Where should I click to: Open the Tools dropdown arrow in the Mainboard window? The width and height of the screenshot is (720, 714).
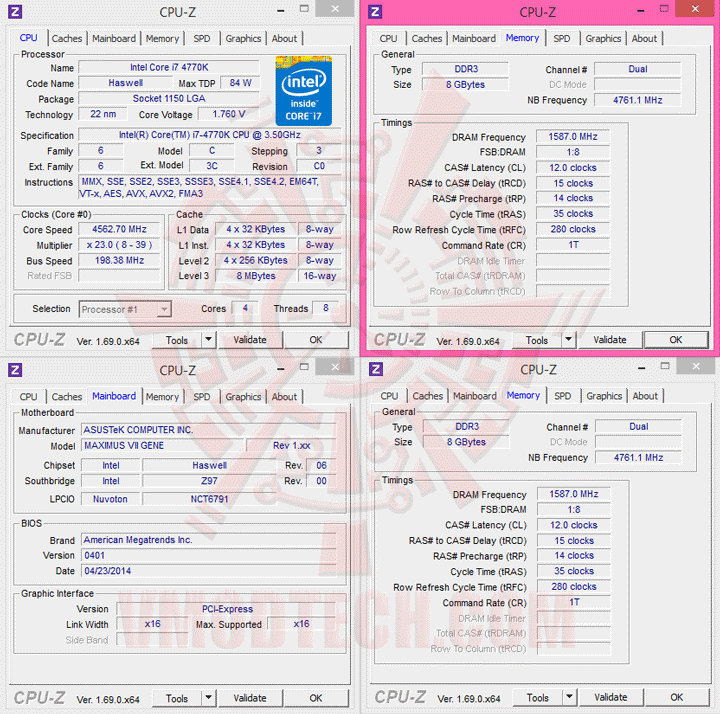208,698
